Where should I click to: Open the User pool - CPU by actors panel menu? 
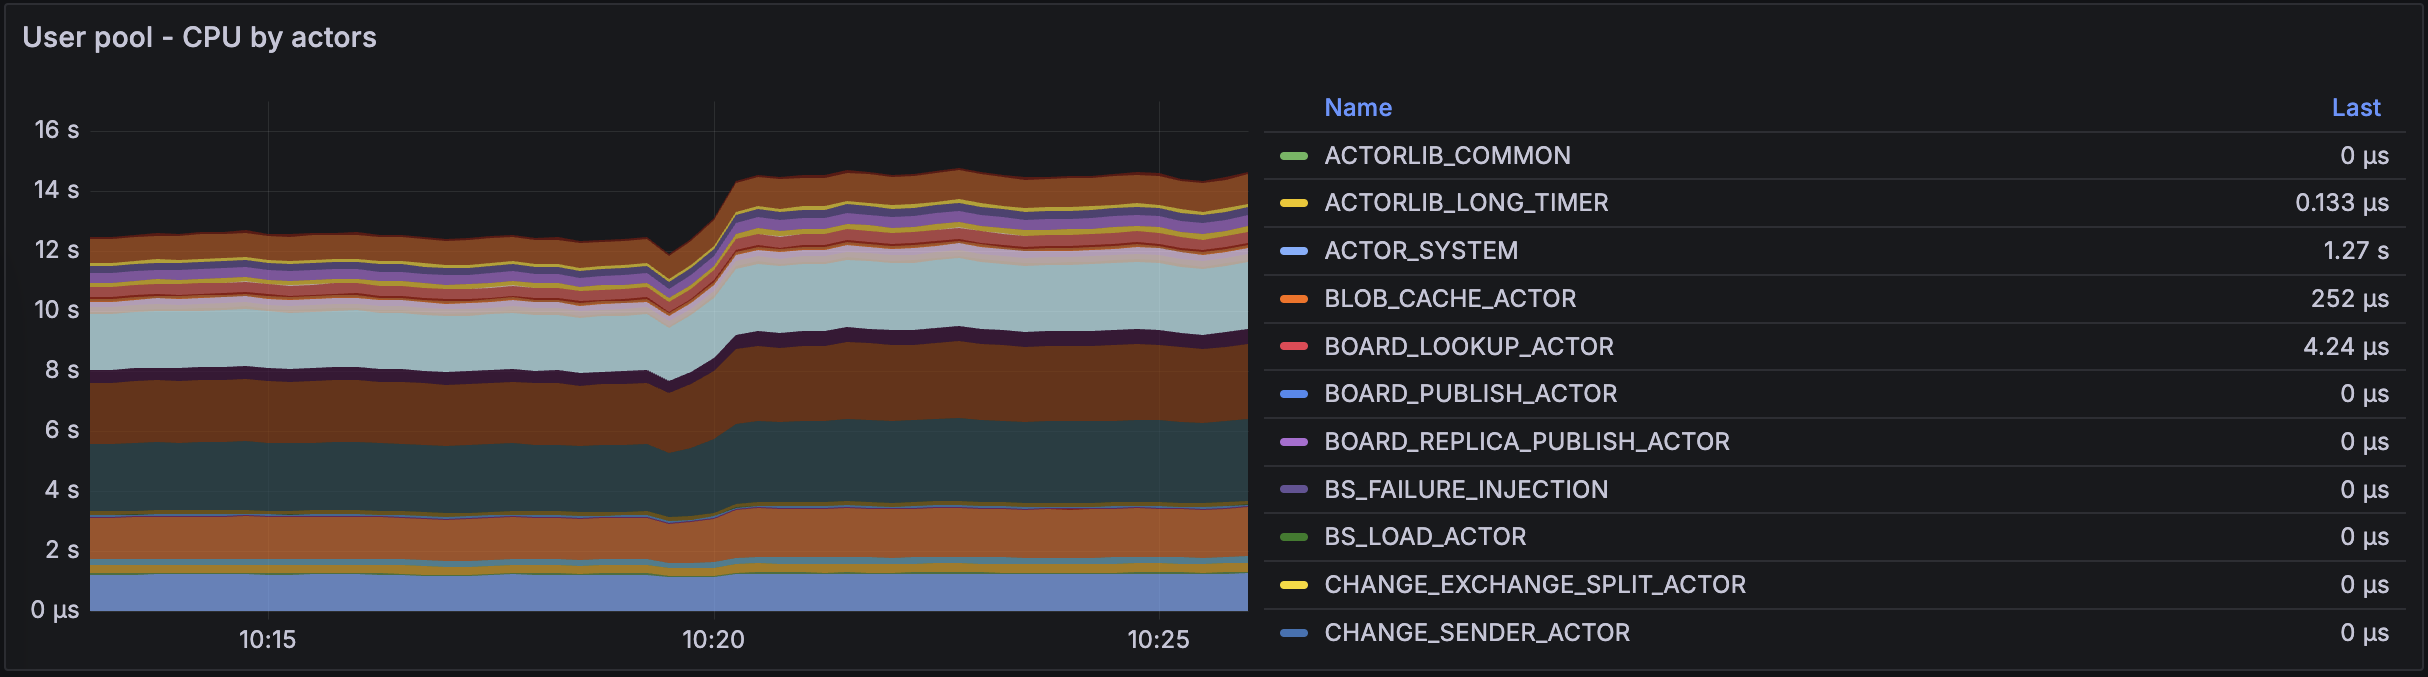click(x=199, y=38)
